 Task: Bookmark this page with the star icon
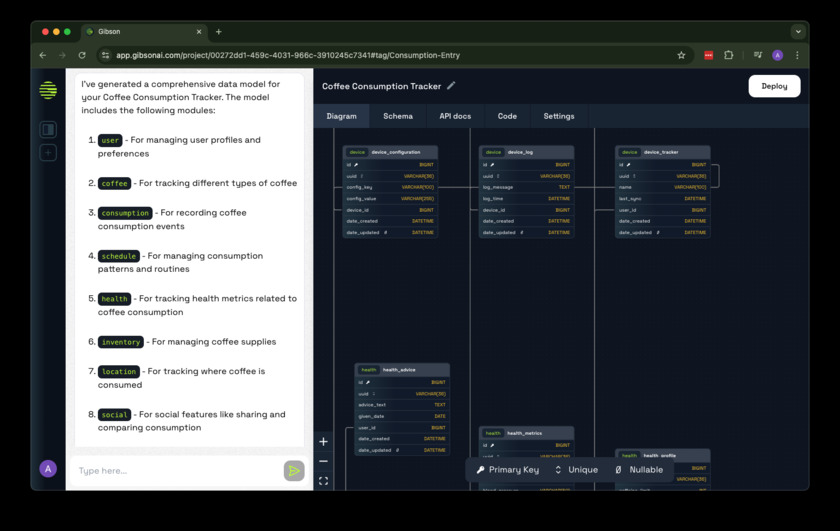[x=681, y=55]
